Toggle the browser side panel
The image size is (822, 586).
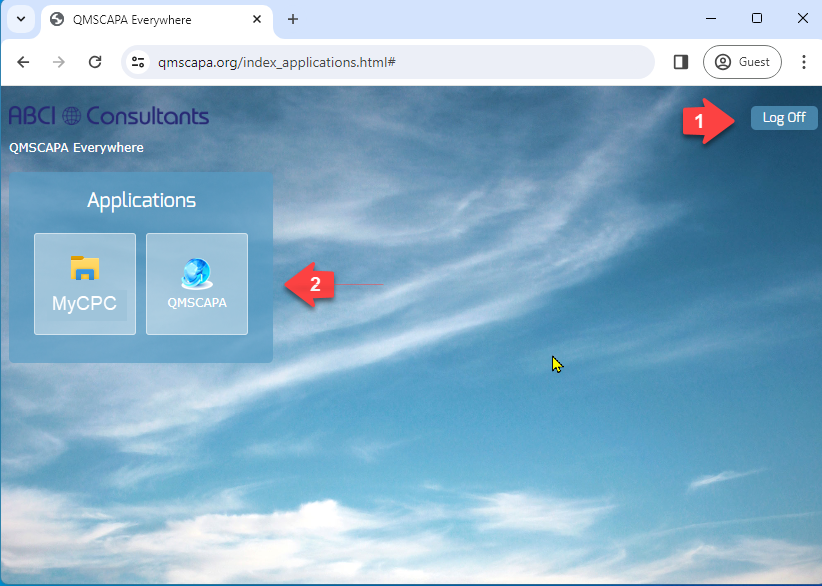point(680,62)
